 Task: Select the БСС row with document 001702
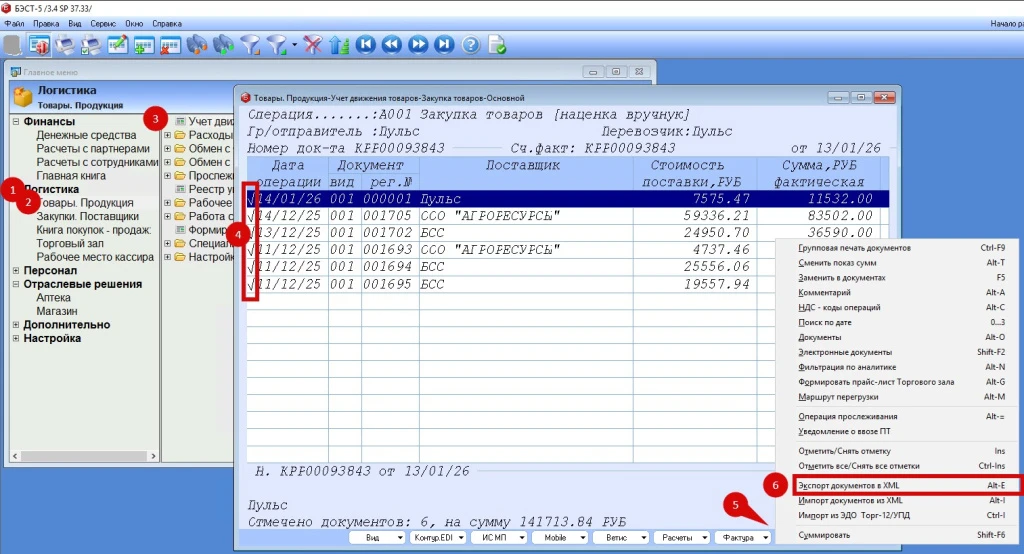click(x=500, y=233)
